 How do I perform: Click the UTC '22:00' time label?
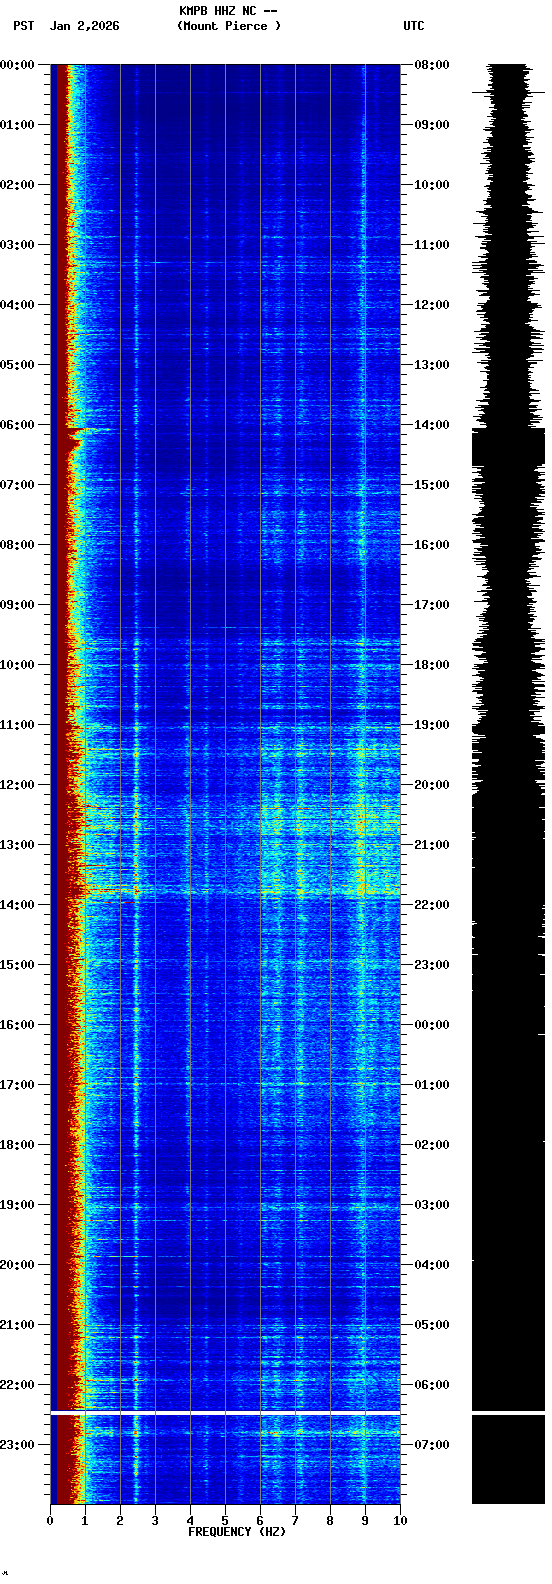pos(432,905)
